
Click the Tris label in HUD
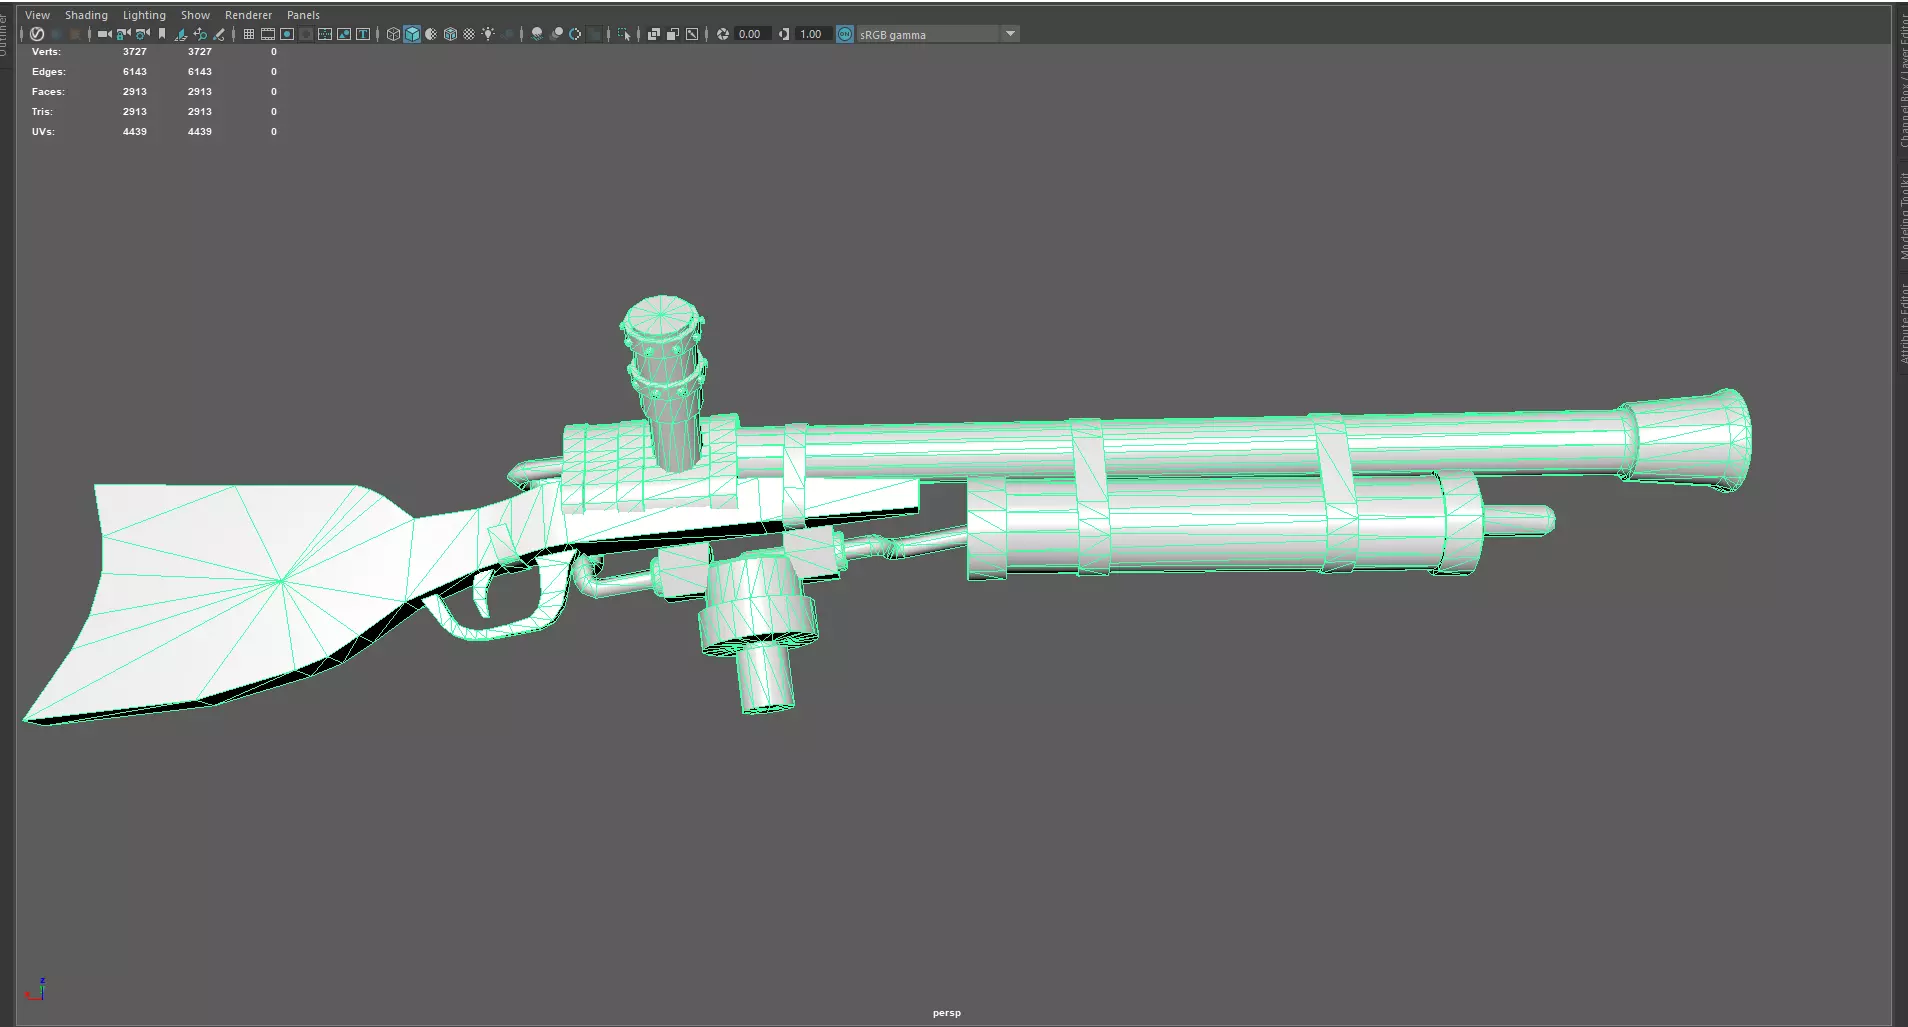point(42,111)
